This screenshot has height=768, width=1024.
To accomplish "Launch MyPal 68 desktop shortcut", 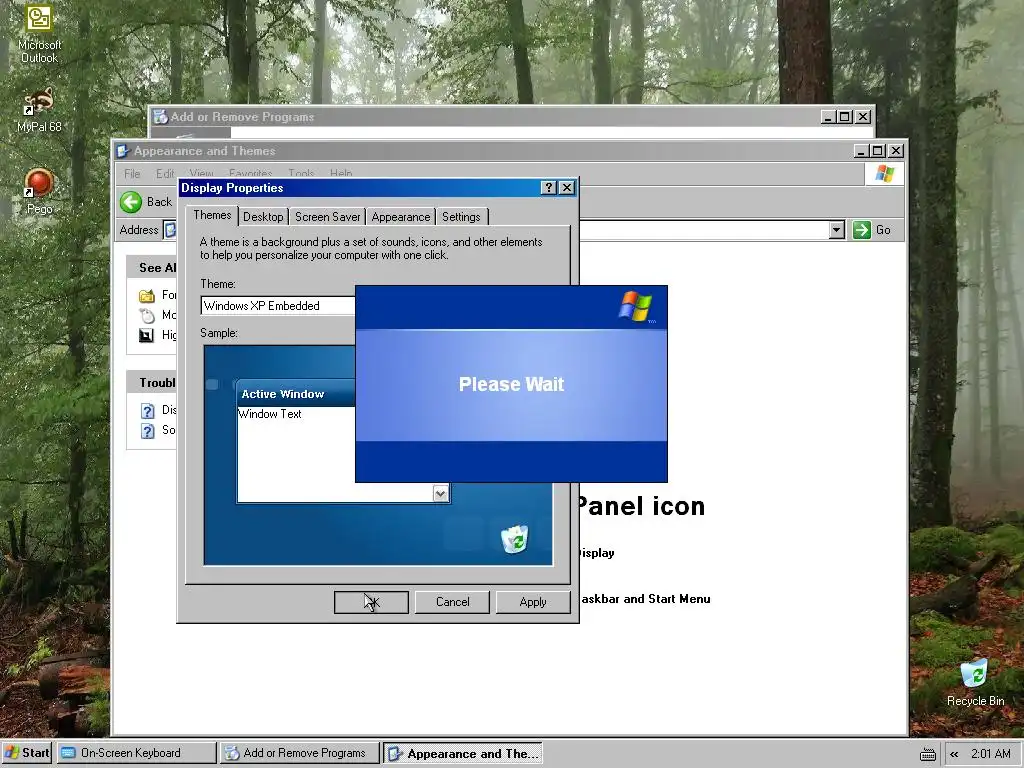I will pyautogui.click(x=39, y=110).
